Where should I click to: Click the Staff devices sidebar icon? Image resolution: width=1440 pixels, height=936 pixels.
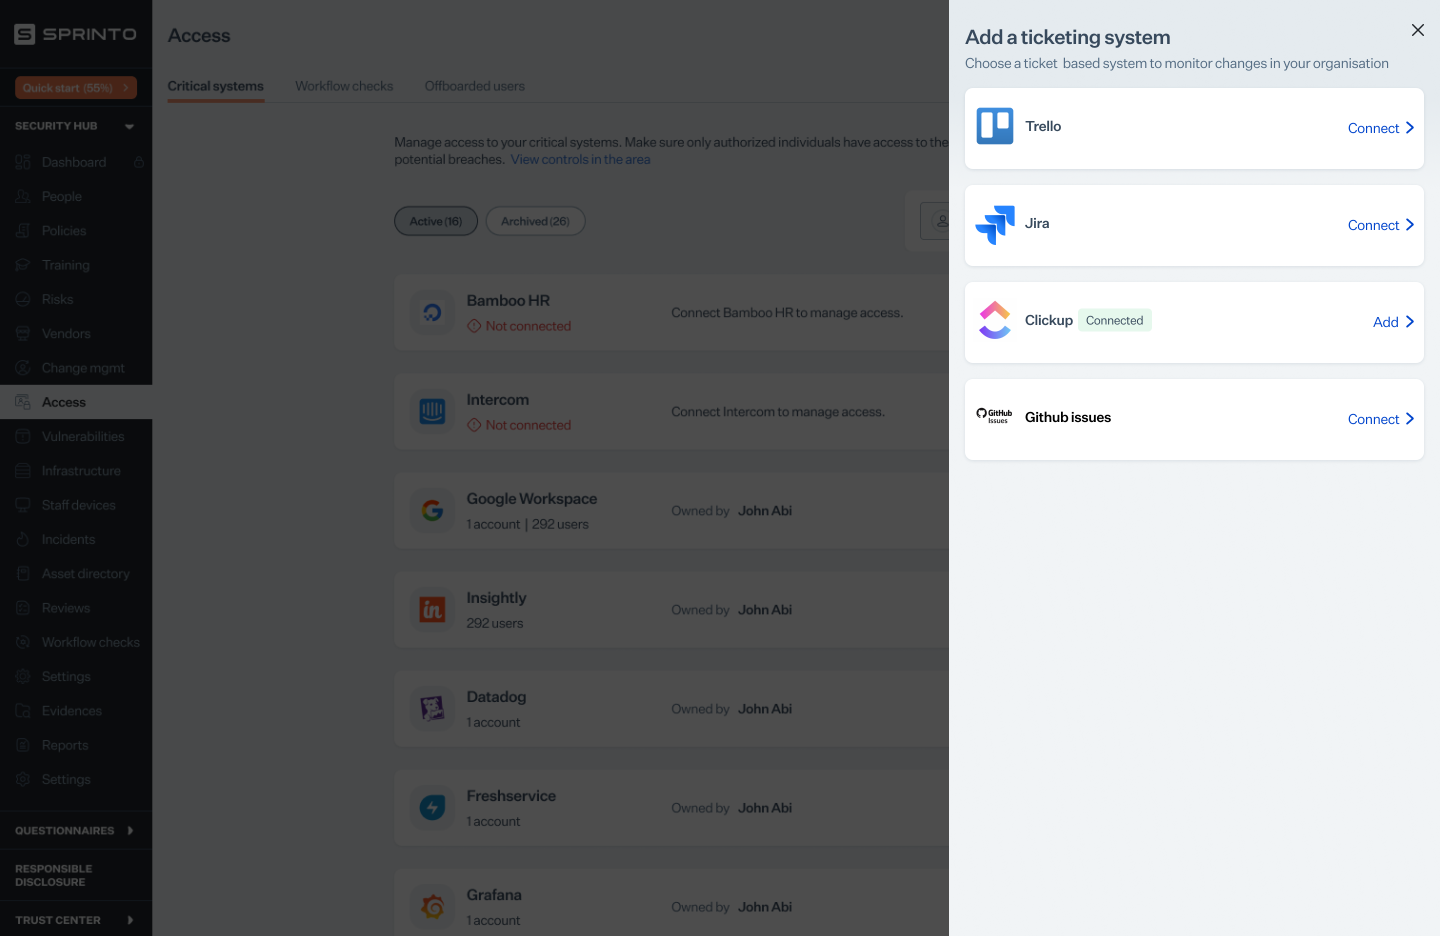tap(23, 505)
